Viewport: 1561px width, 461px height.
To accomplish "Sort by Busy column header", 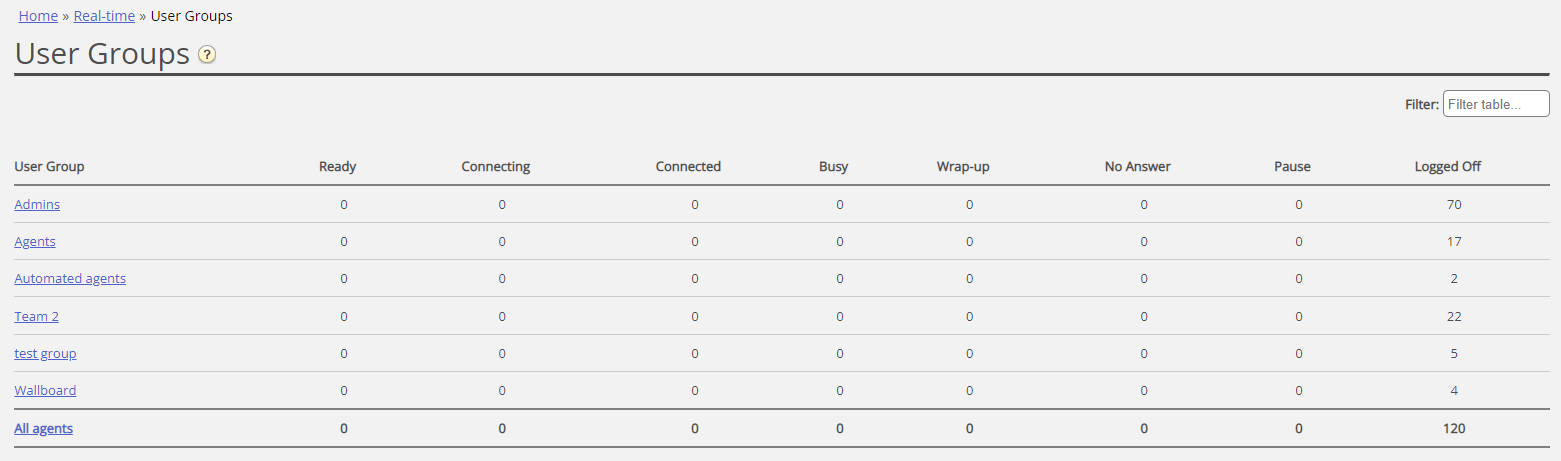I will tap(833, 166).
